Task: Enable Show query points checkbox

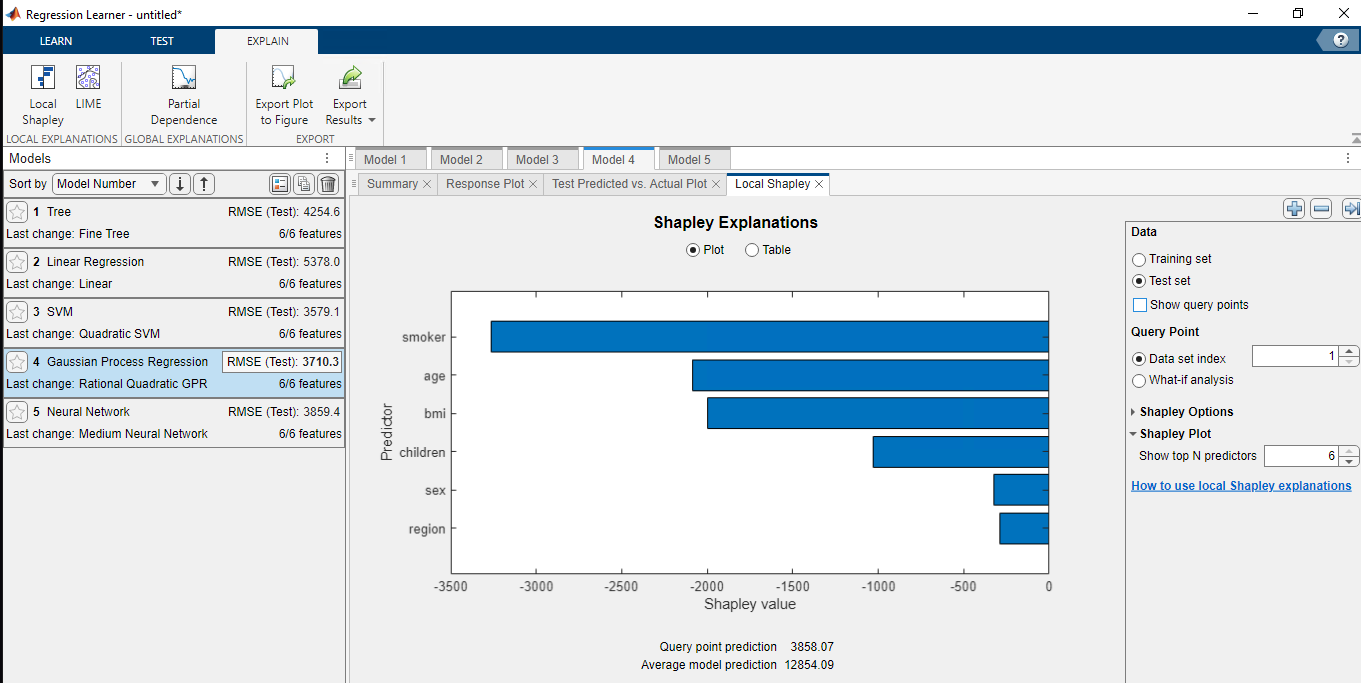Action: [x=1140, y=305]
